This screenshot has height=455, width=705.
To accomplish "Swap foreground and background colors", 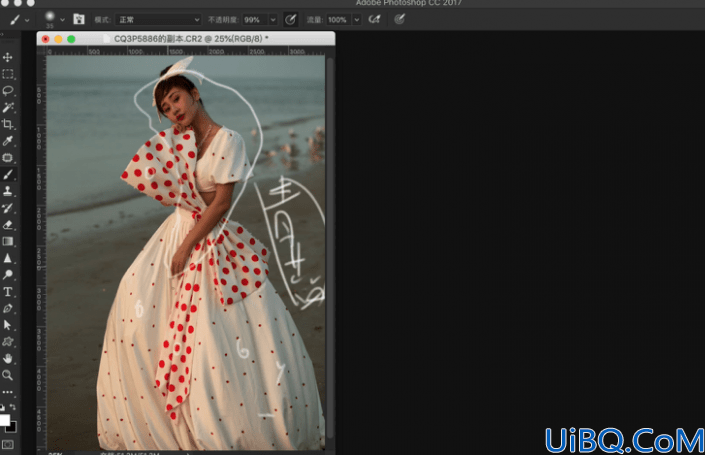I will click(13, 407).
